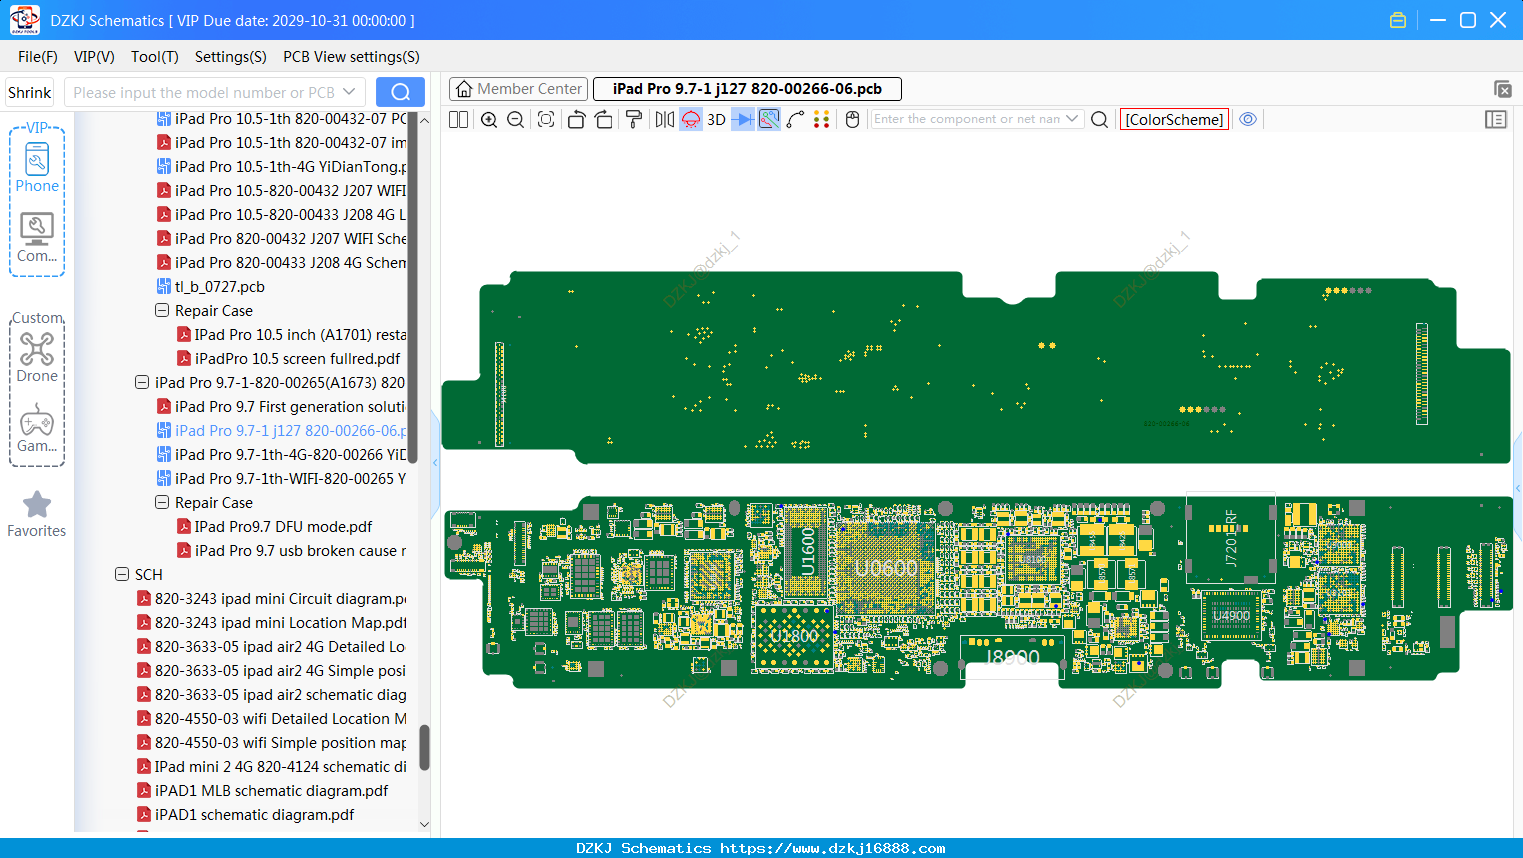This screenshot has height=858, width=1523.
Task: Open iPad Pro 9.7 First generation solution
Action: click(282, 407)
